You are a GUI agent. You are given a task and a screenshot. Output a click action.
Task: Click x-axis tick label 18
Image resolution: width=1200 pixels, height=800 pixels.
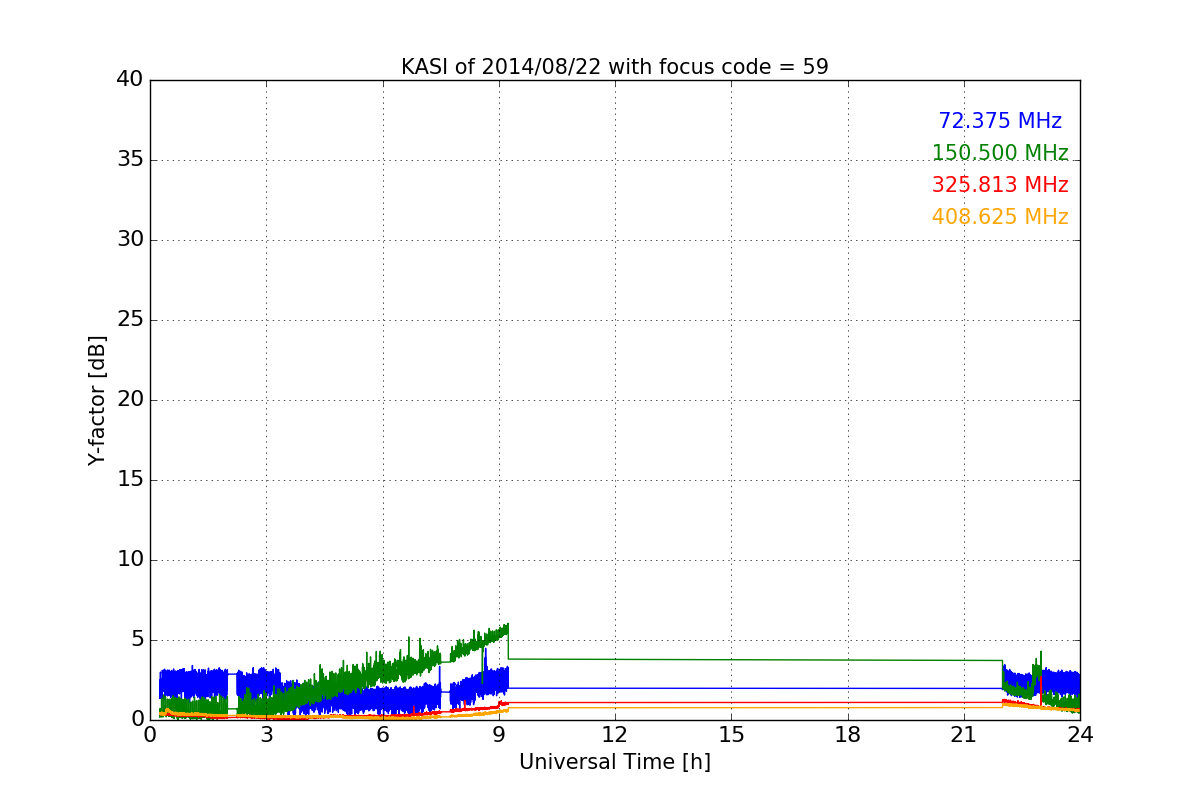tap(848, 735)
